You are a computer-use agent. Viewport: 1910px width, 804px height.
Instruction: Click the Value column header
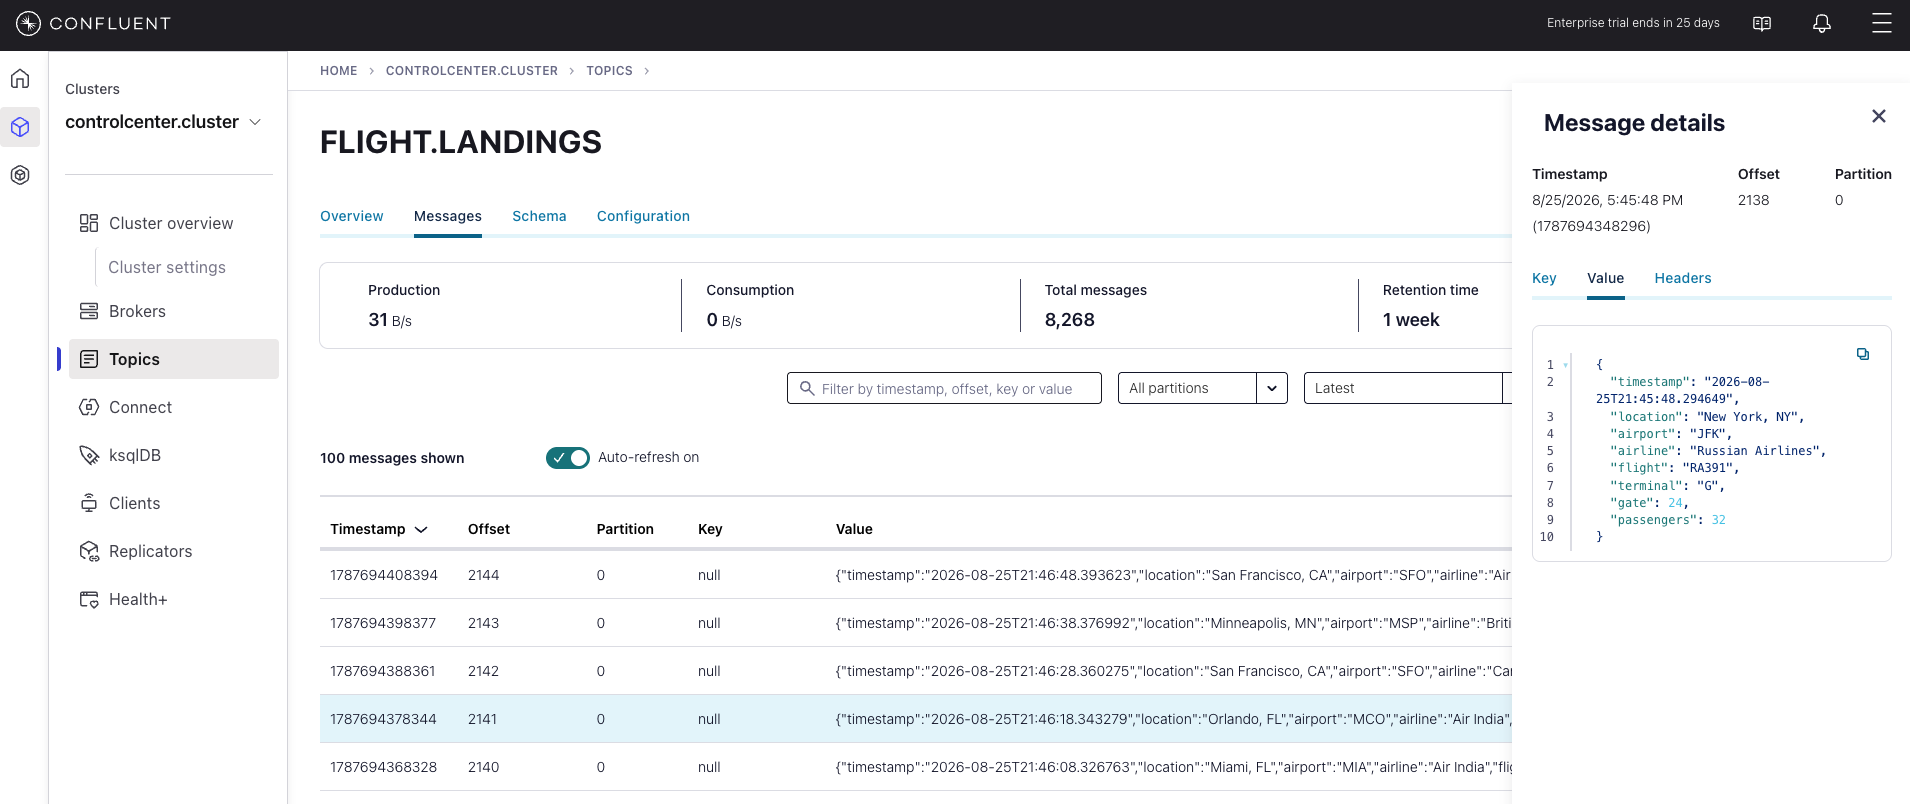point(854,529)
